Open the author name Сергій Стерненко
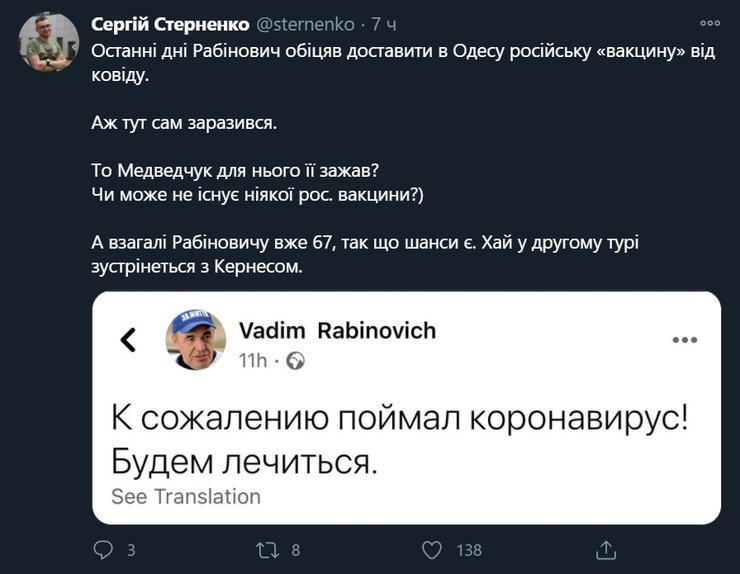This screenshot has height=574, width=740. coord(170,23)
